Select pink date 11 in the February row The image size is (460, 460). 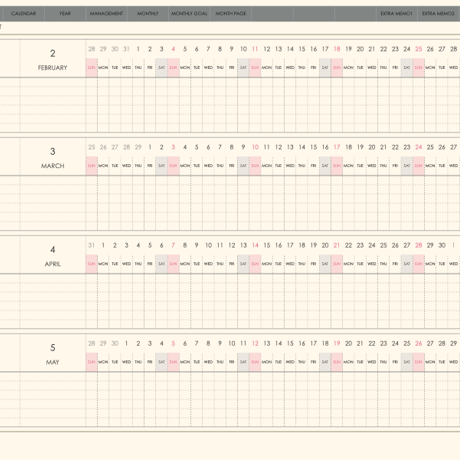(255, 49)
